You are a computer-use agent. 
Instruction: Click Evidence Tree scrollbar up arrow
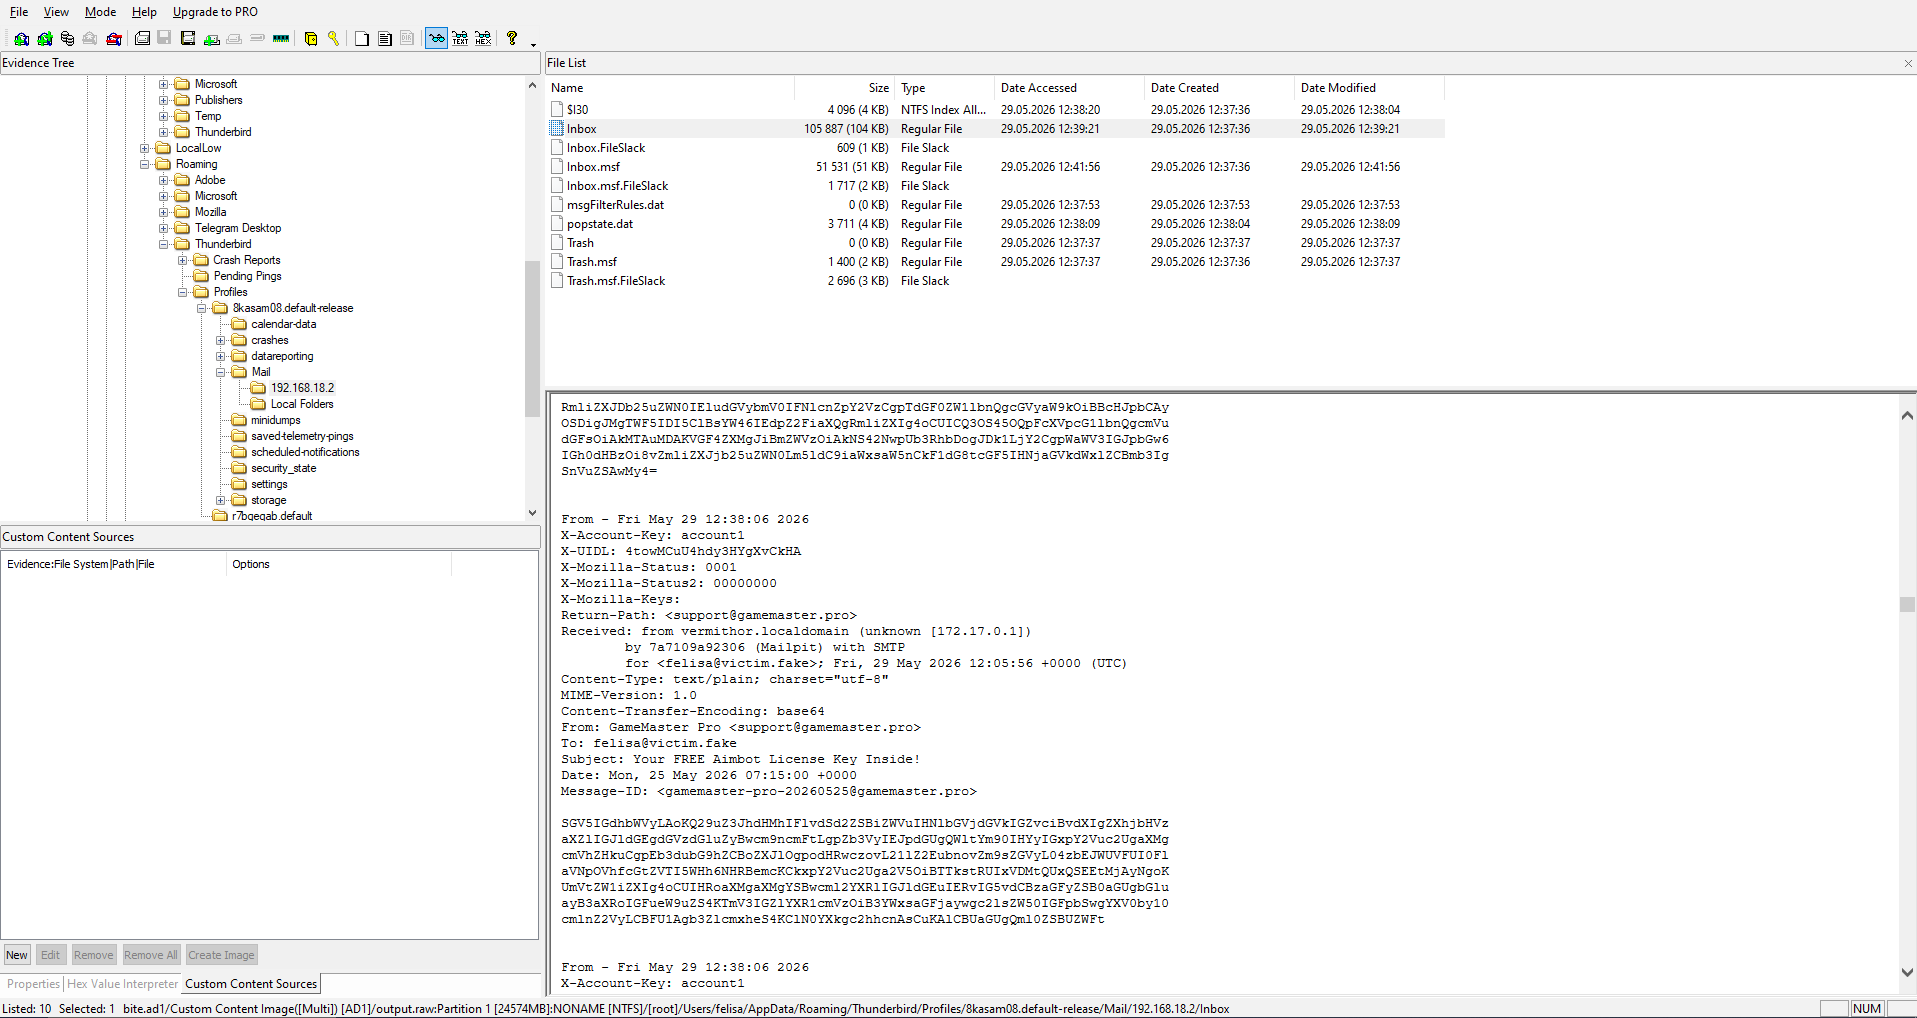click(x=532, y=86)
